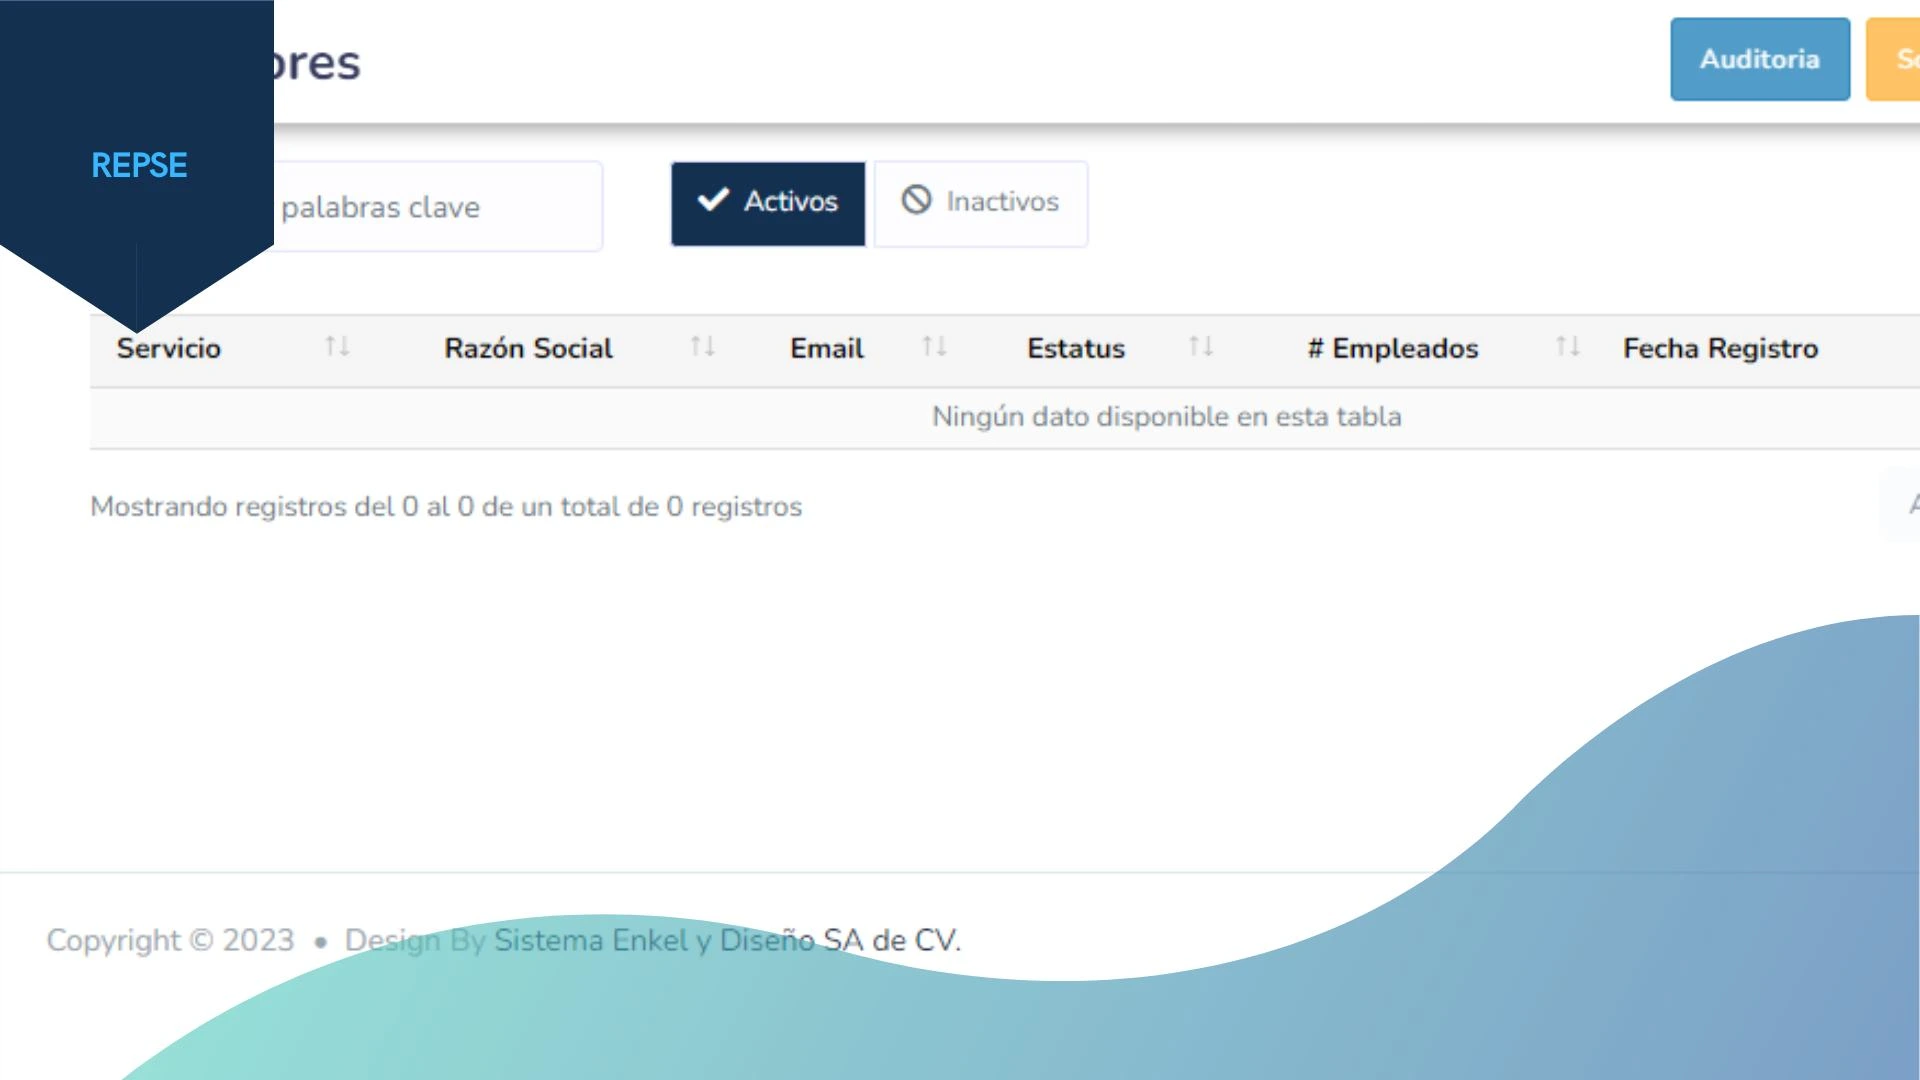Screen dimensions: 1920x1080
Task: Click the ban icon in Inactivos
Action: pos(916,201)
